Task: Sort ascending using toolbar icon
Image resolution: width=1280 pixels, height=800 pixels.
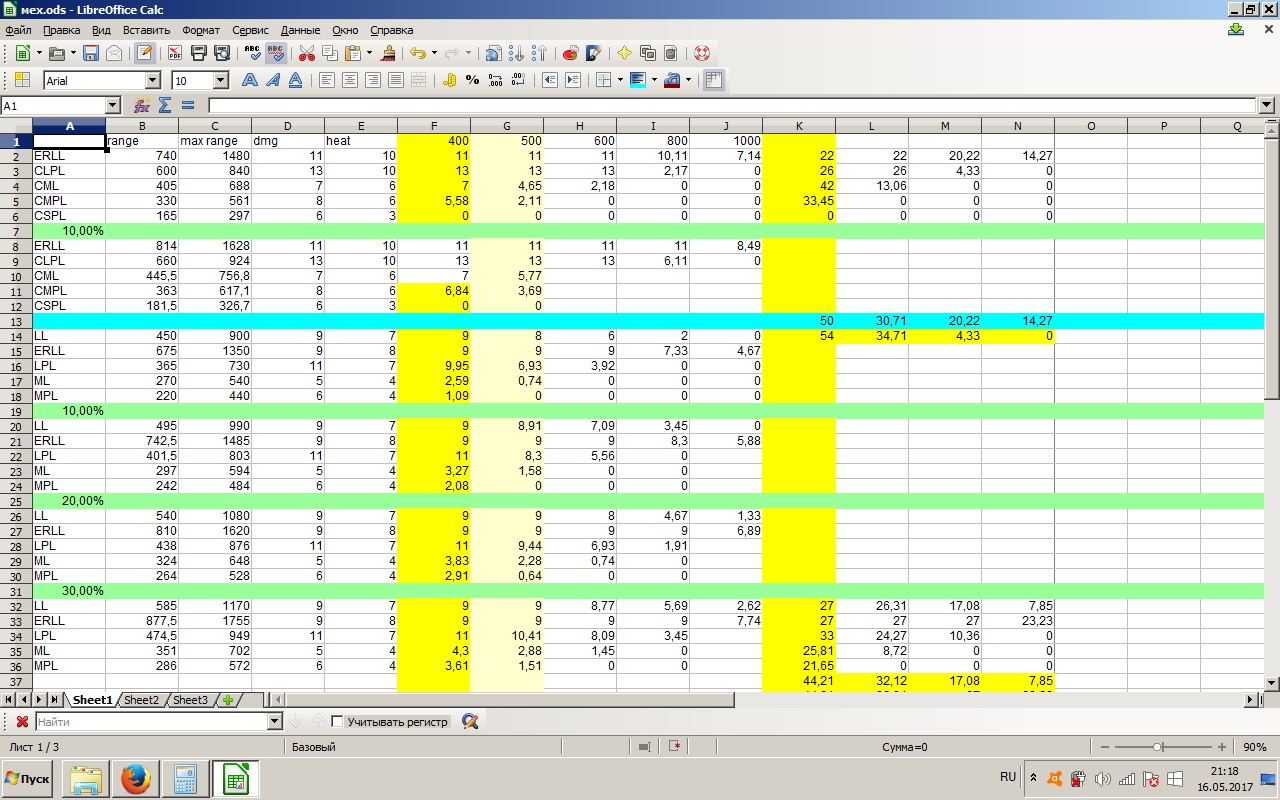Action: (x=517, y=53)
